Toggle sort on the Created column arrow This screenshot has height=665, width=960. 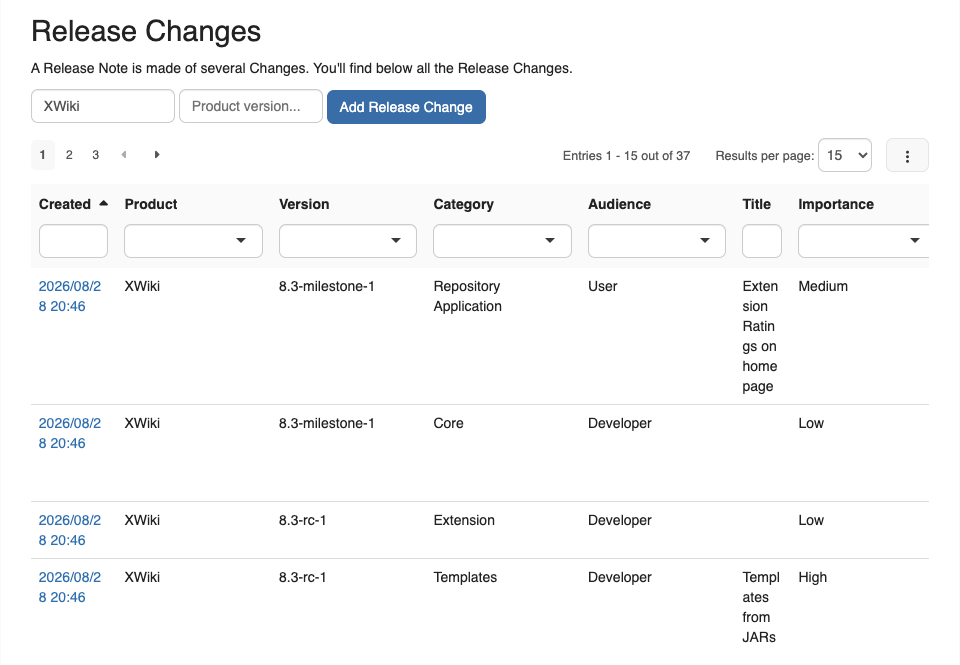coord(103,204)
